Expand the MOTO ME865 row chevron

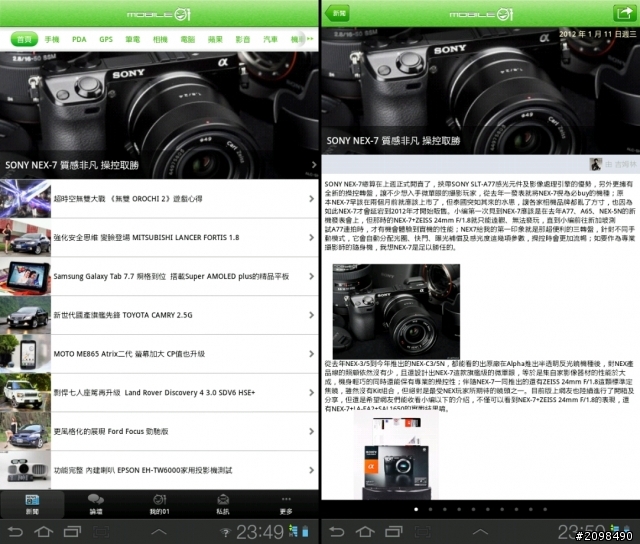point(311,354)
